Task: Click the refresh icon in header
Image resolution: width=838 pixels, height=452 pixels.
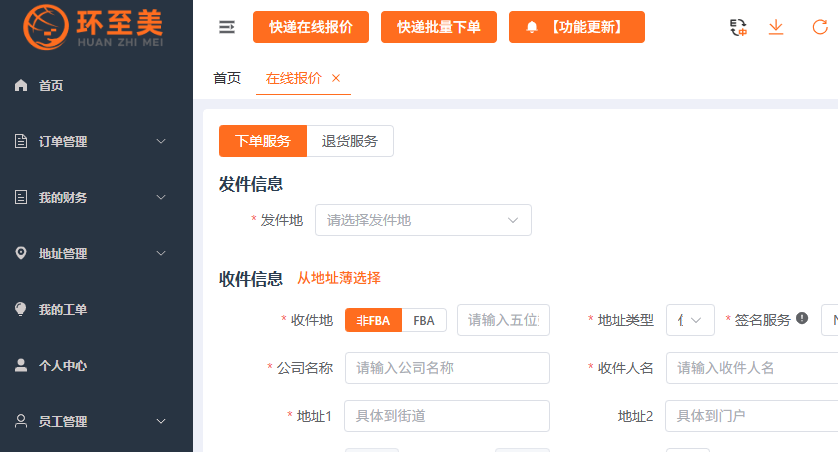Action: (x=820, y=28)
